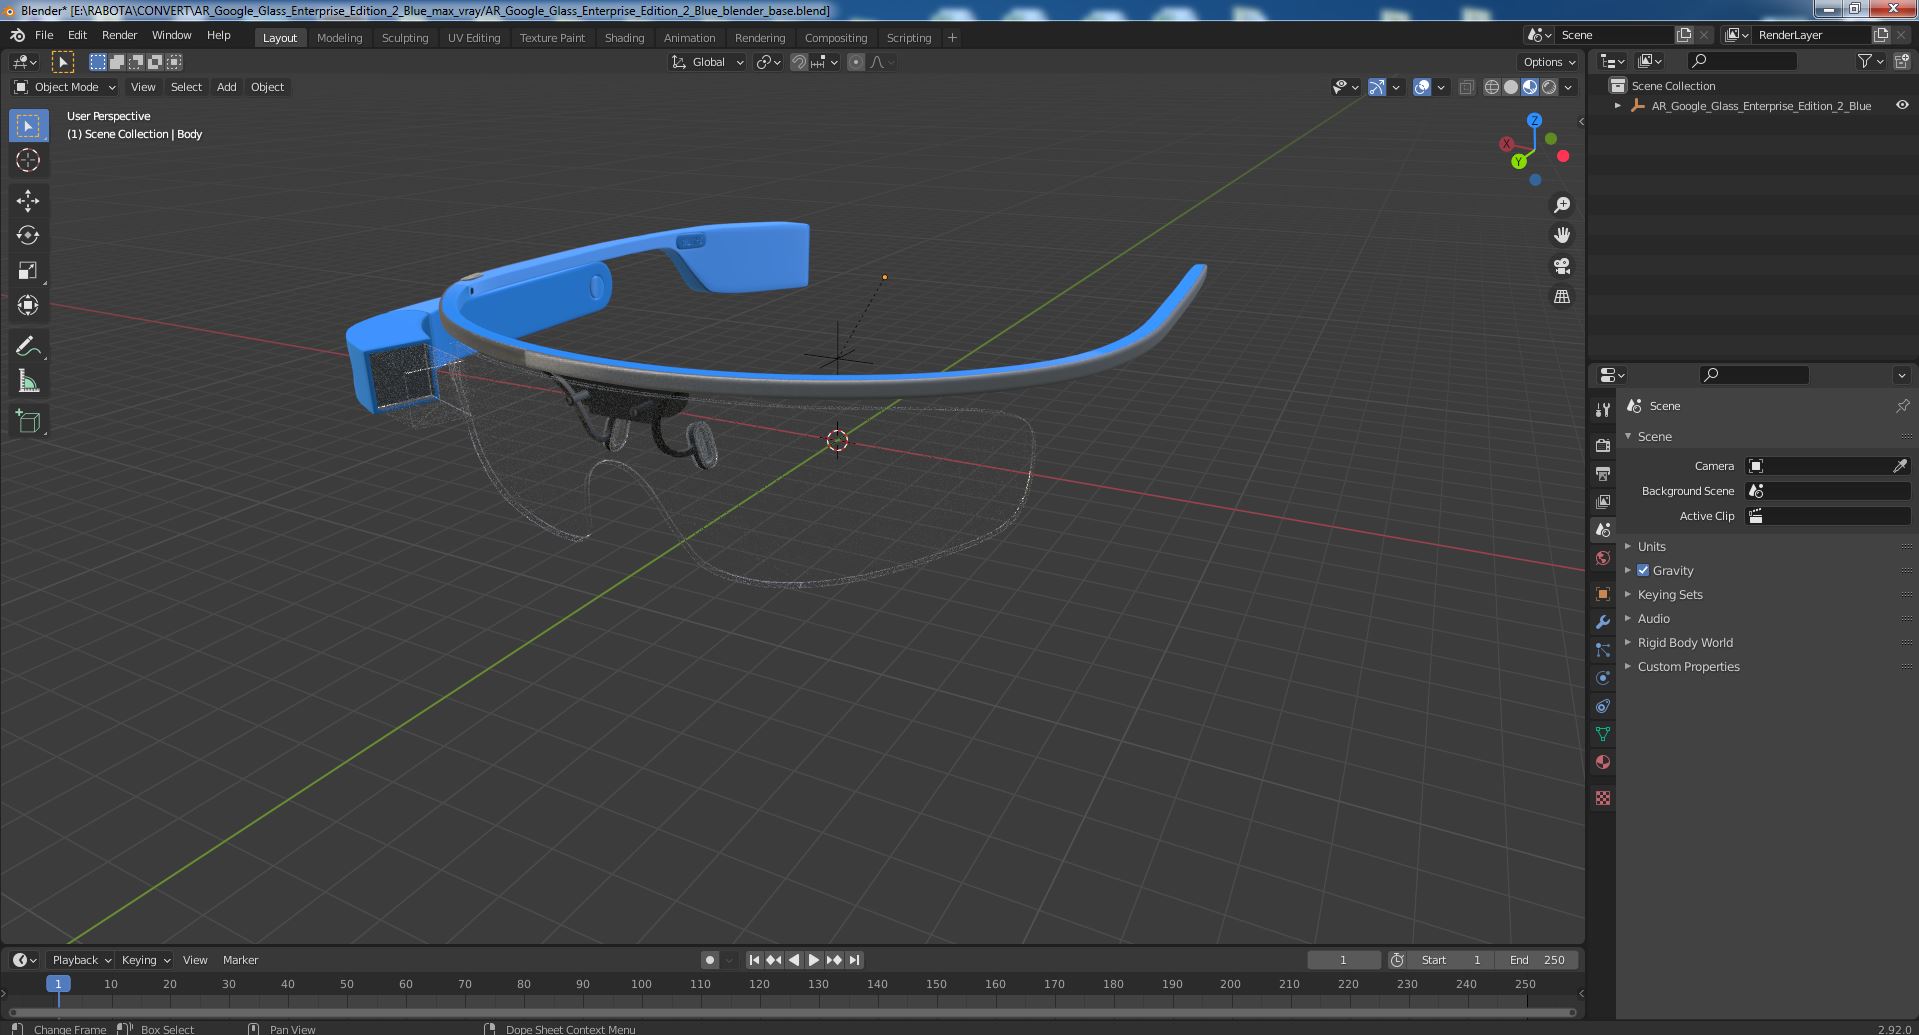Open Tool properties tab
This screenshot has height=1035, width=1919.
[1603, 409]
